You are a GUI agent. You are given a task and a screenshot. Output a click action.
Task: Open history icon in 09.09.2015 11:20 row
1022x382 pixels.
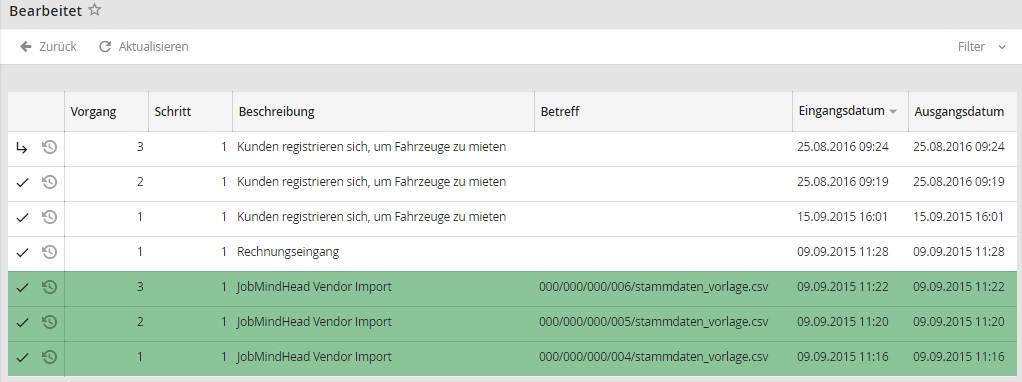(x=50, y=322)
